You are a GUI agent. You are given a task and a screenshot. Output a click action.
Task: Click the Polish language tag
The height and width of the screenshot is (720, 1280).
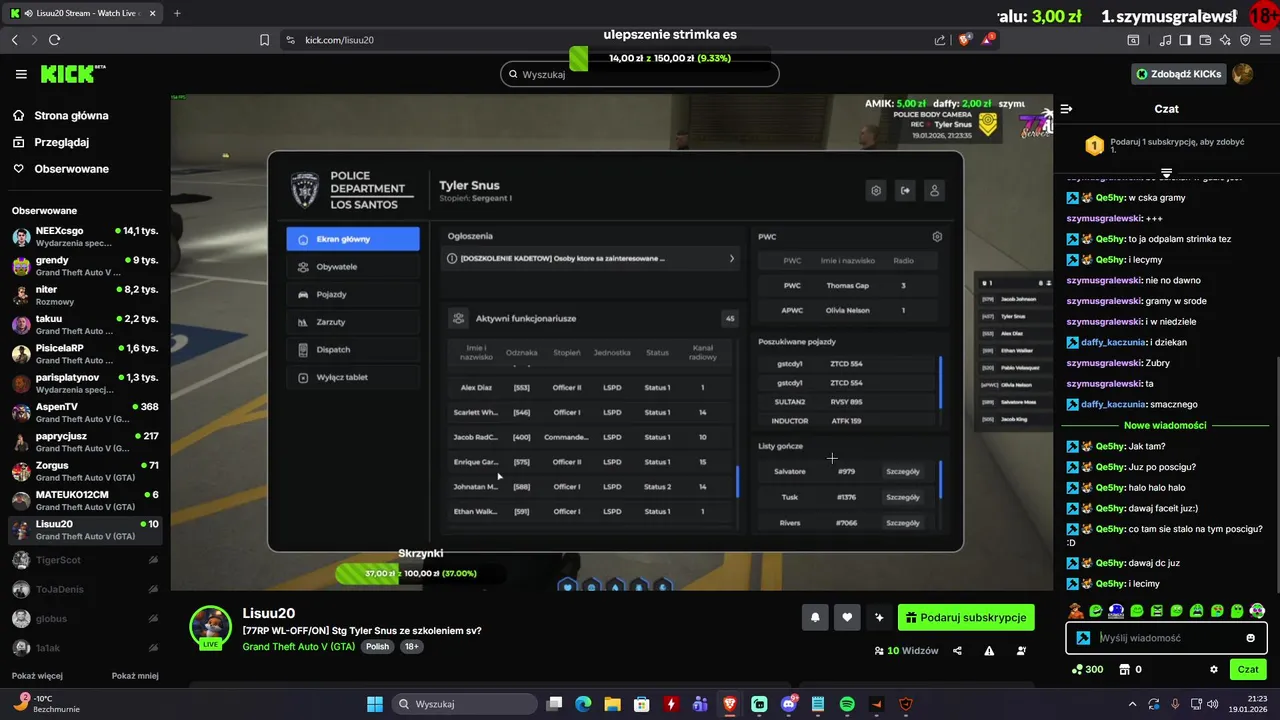click(x=377, y=647)
